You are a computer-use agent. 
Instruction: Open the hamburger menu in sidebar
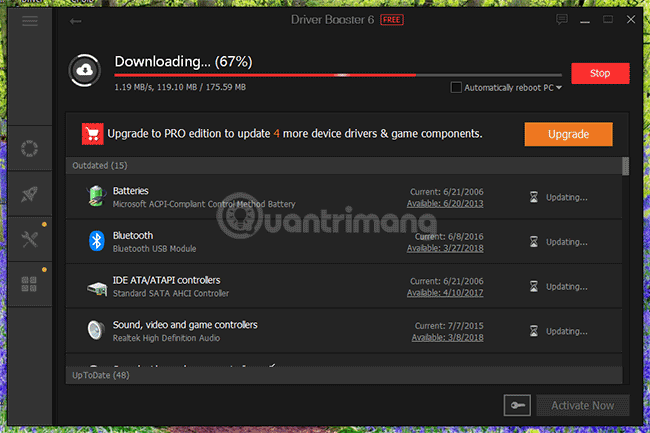30,21
